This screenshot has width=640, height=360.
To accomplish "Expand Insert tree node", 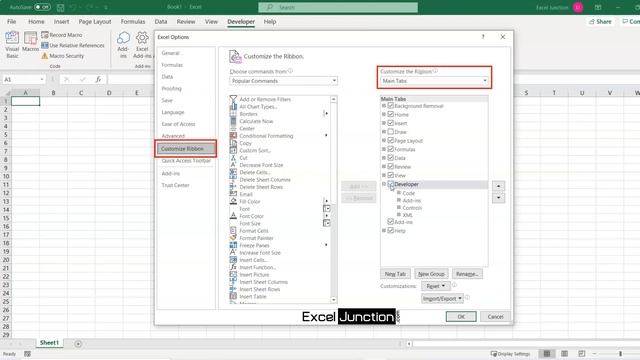I will 384,123.
